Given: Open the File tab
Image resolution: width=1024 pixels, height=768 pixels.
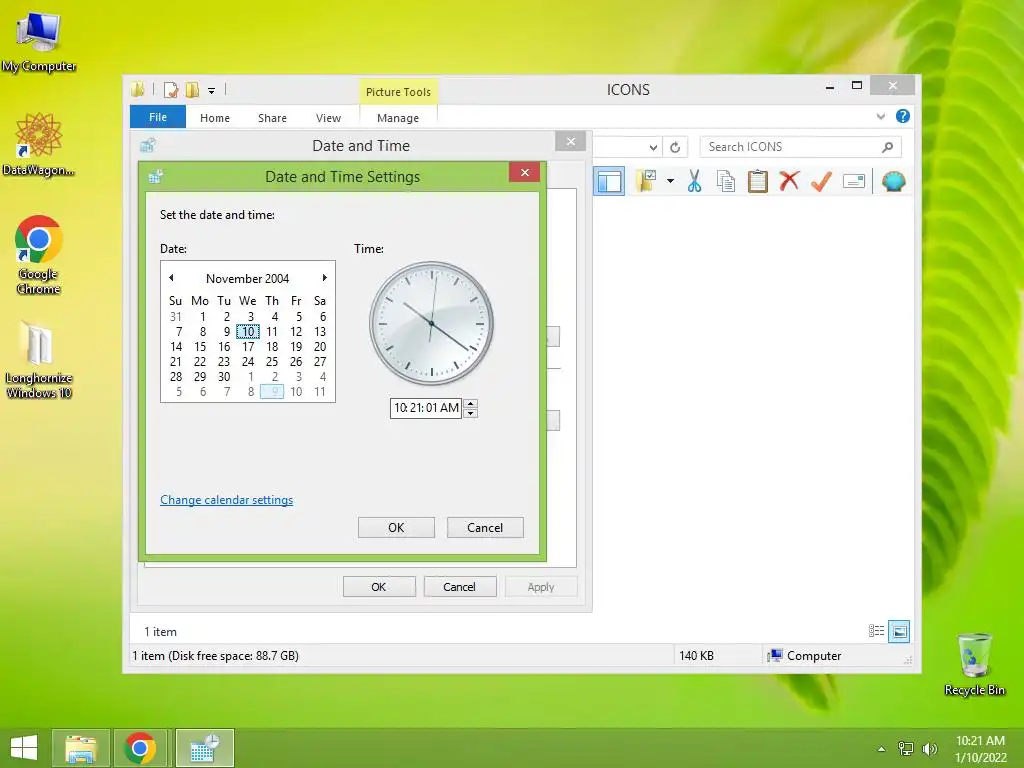Looking at the screenshot, I should [x=158, y=117].
